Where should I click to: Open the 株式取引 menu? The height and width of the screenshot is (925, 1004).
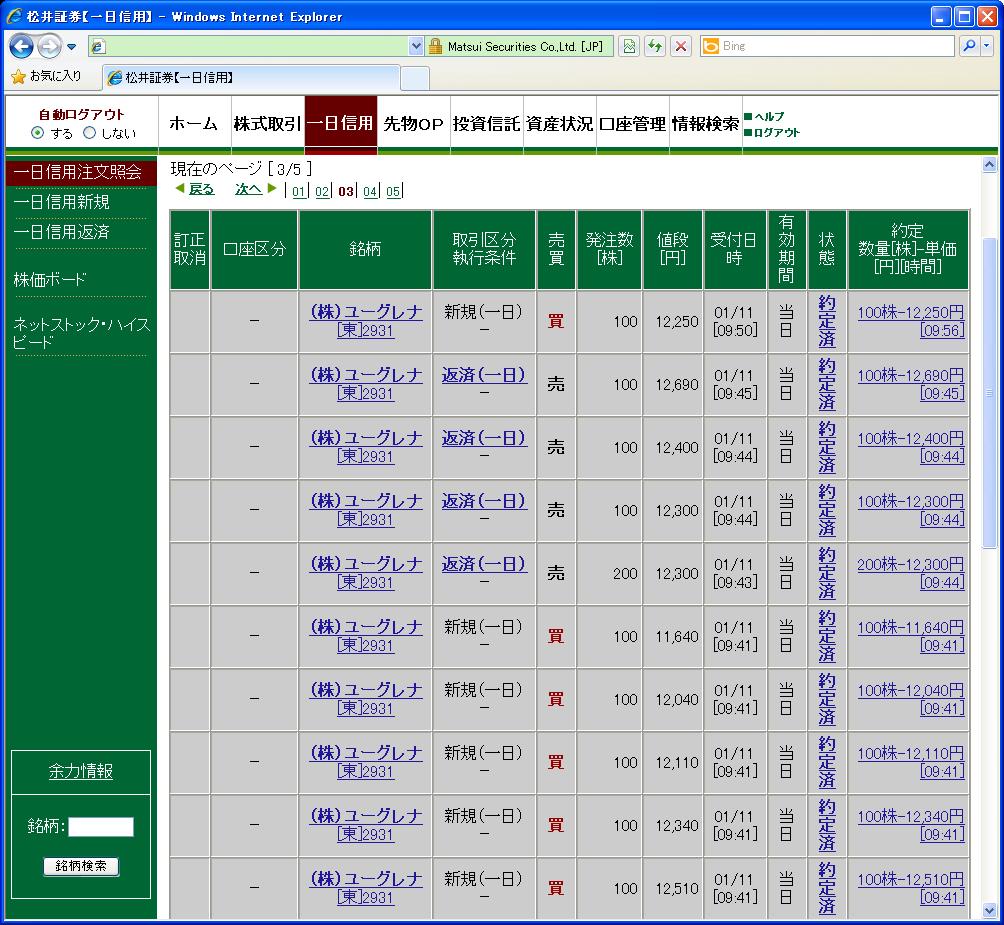click(x=268, y=124)
